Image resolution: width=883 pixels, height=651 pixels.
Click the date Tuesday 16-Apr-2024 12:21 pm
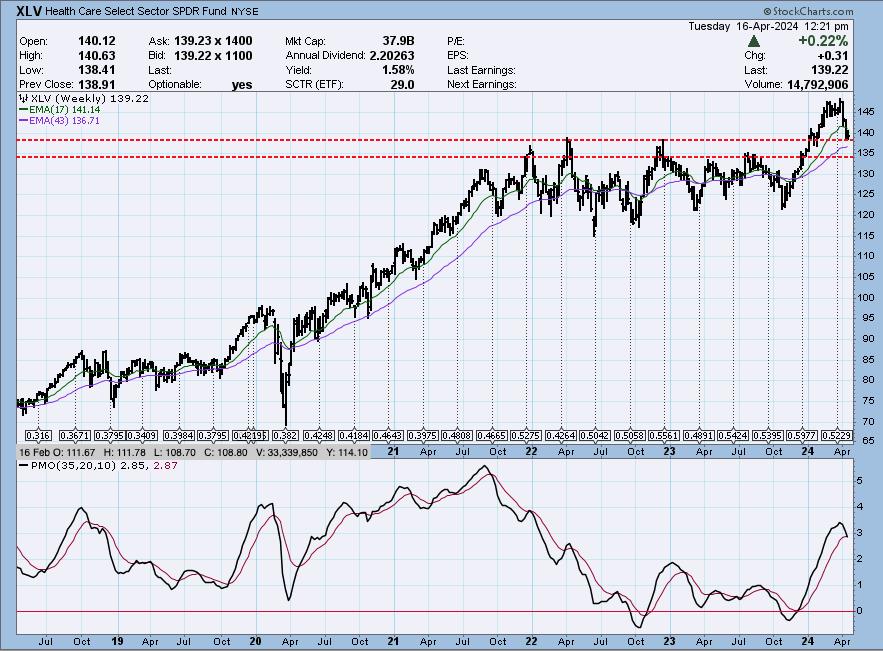tap(768, 26)
